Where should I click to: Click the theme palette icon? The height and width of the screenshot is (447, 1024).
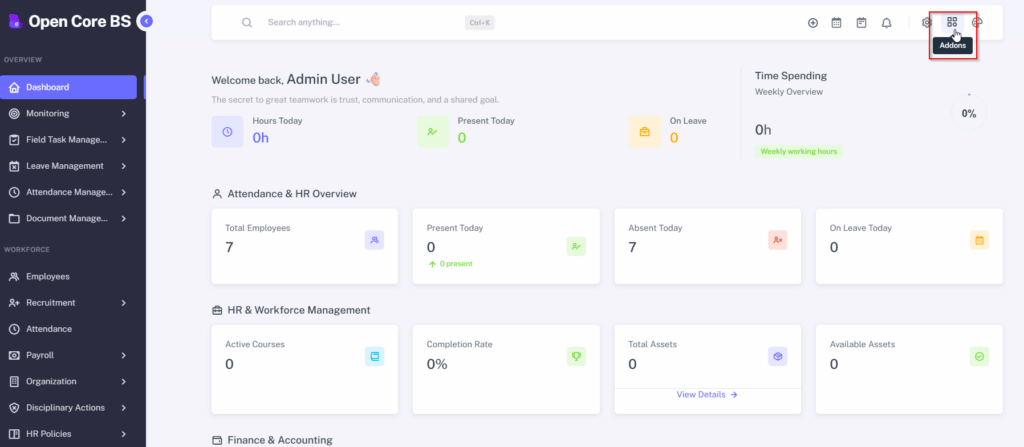(x=977, y=22)
